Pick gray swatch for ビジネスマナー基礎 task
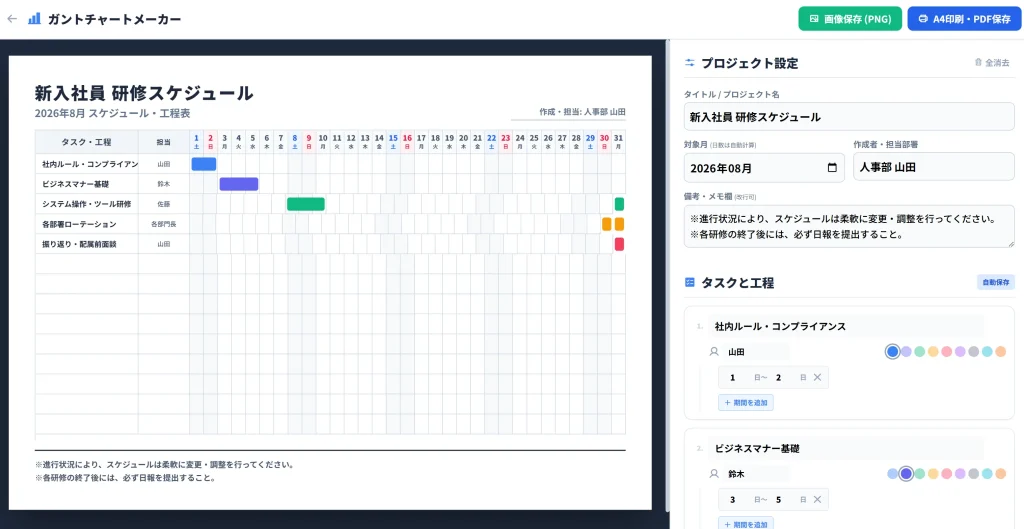1024x529 pixels. pos(974,474)
